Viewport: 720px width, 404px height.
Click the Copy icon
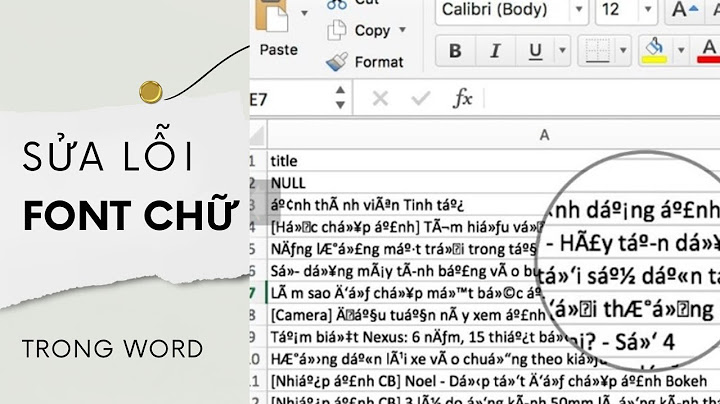tap(336, 30)
